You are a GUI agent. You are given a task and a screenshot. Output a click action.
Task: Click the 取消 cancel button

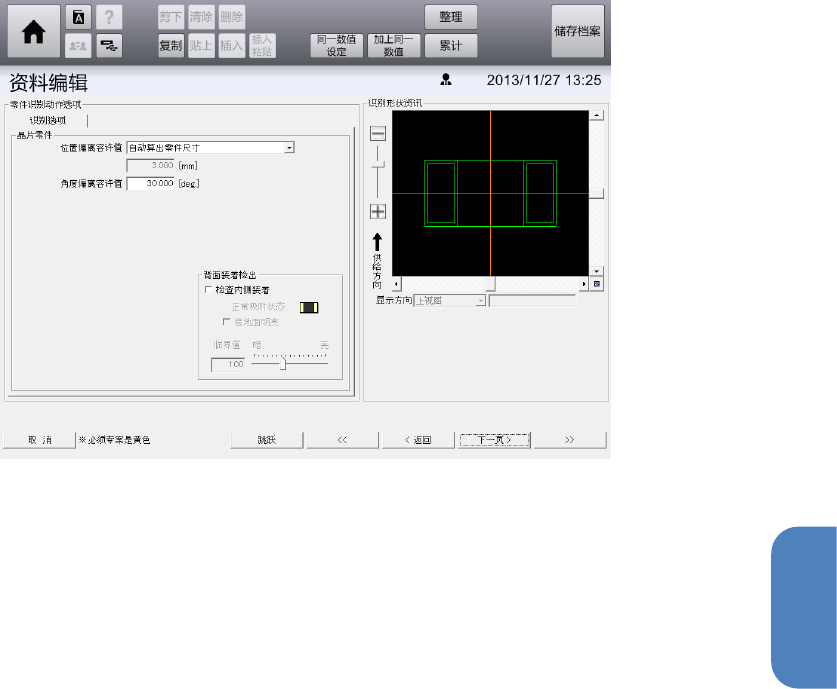pyautogui.click(x=40, y=440)
